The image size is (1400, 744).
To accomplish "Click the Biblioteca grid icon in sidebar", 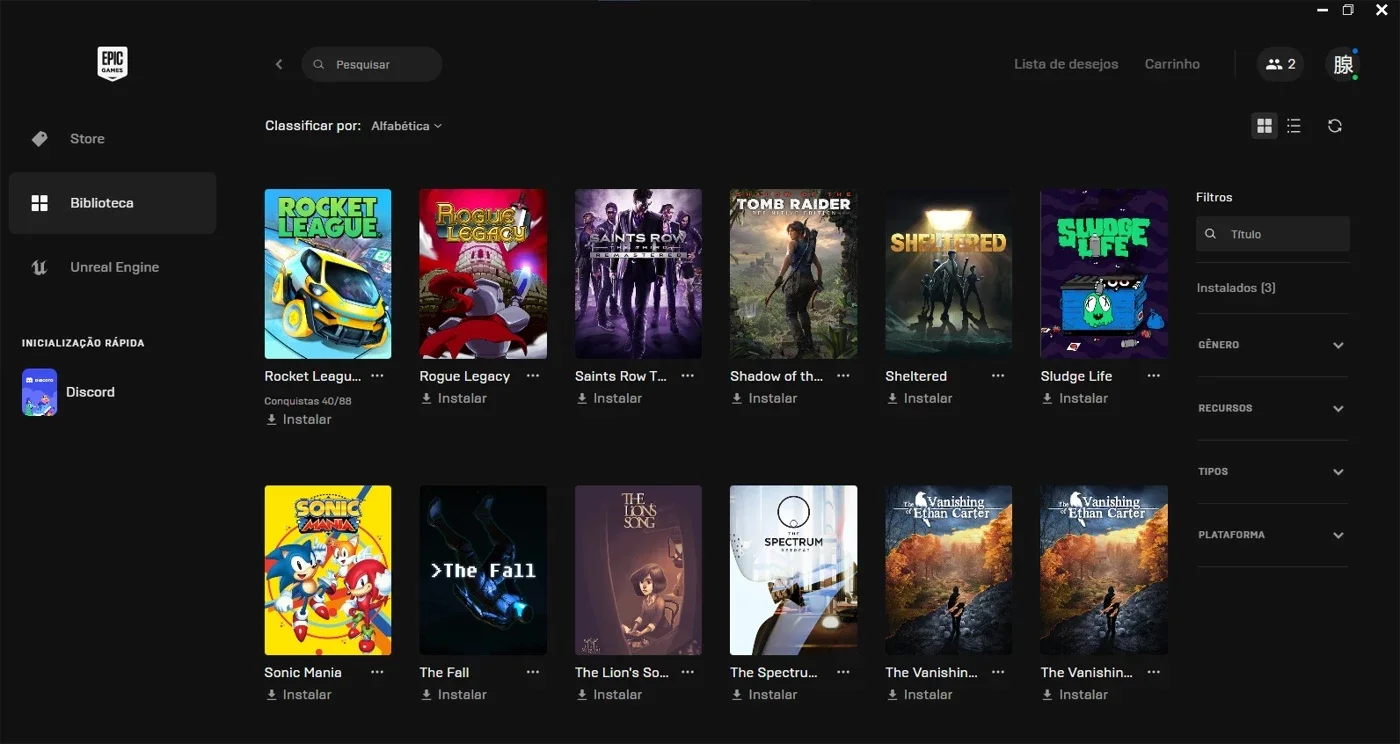I will click(x=39, y=203).
